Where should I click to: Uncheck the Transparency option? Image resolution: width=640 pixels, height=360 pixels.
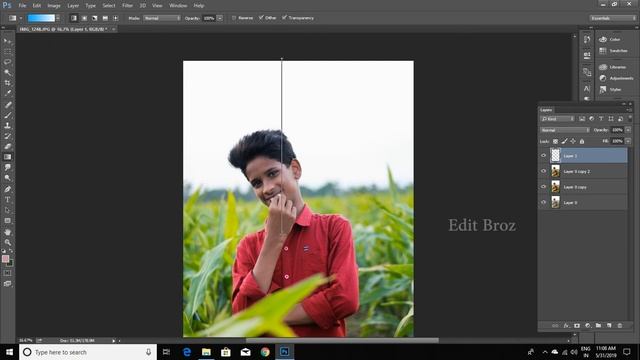pos(284,18)
